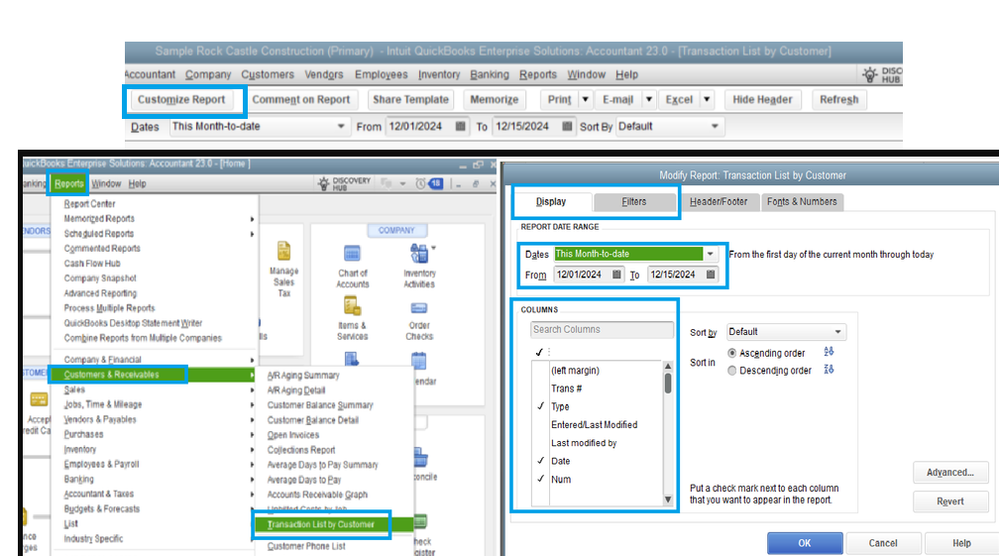999x556 pixels.
Task: Click the Refresh button
Action: (x=839, y=99)
